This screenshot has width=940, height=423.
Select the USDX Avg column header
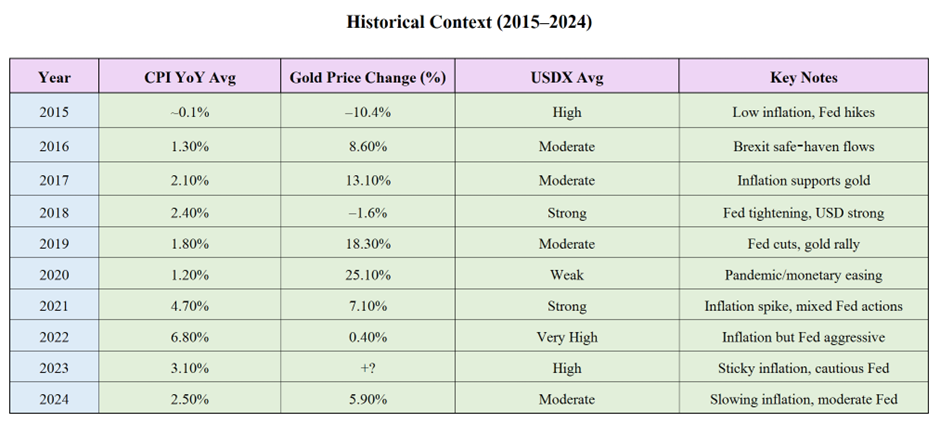(x=567, y=76)
